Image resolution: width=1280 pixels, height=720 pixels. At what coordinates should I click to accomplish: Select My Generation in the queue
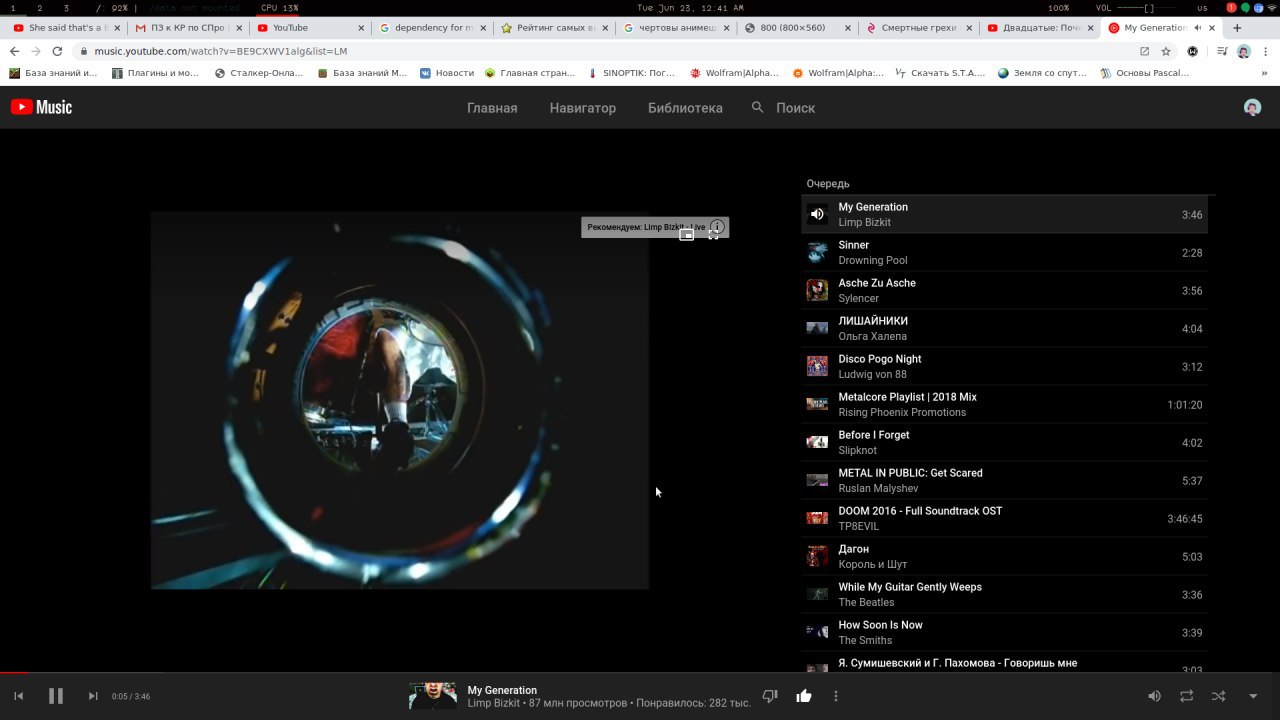pyautogui.click(x=1004, y=214)
